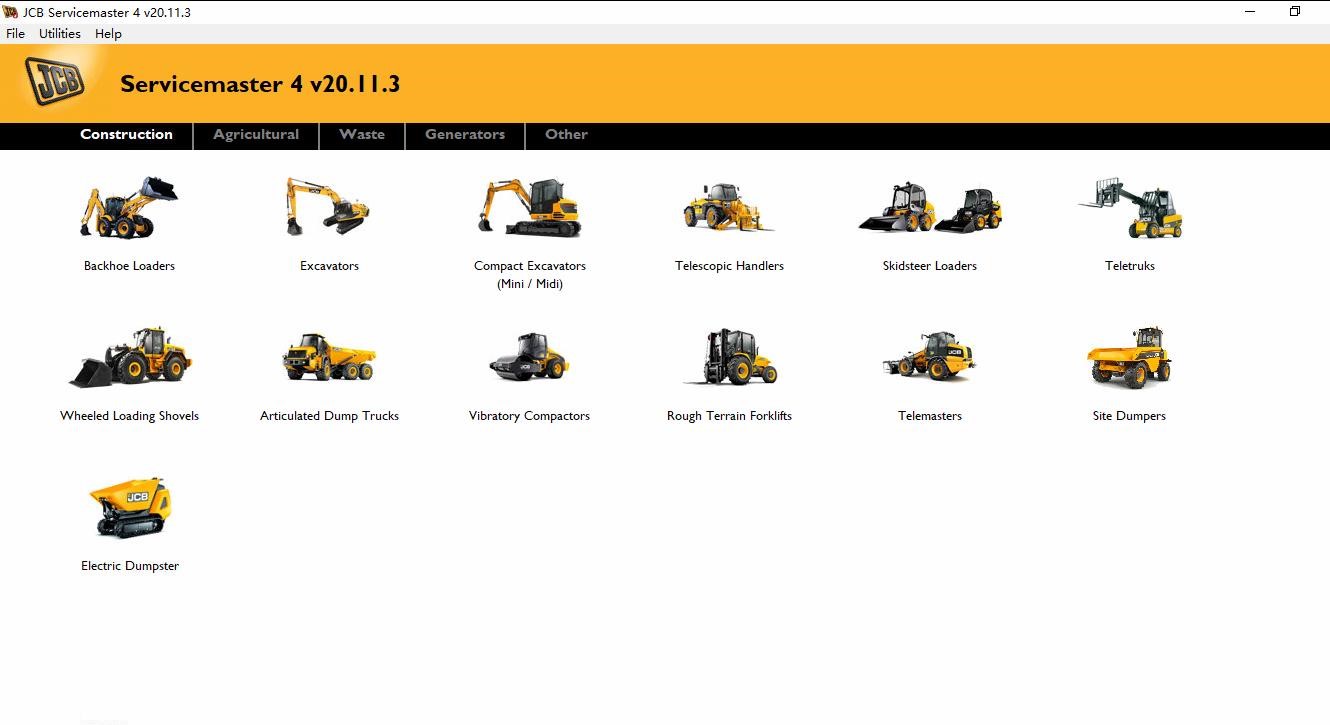1330x725 pixels.
Task: Click the Excavators text label
Action: pyautogui.click(x=329, y=266)
